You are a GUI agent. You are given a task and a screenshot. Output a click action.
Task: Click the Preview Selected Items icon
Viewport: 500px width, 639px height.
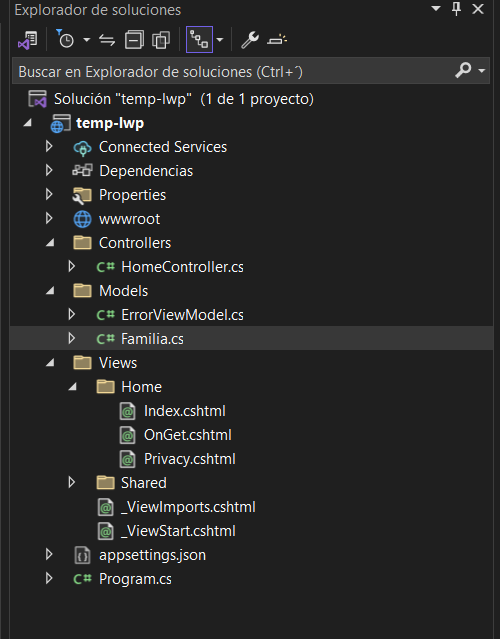pyautogui.click(x=277, y=40)
